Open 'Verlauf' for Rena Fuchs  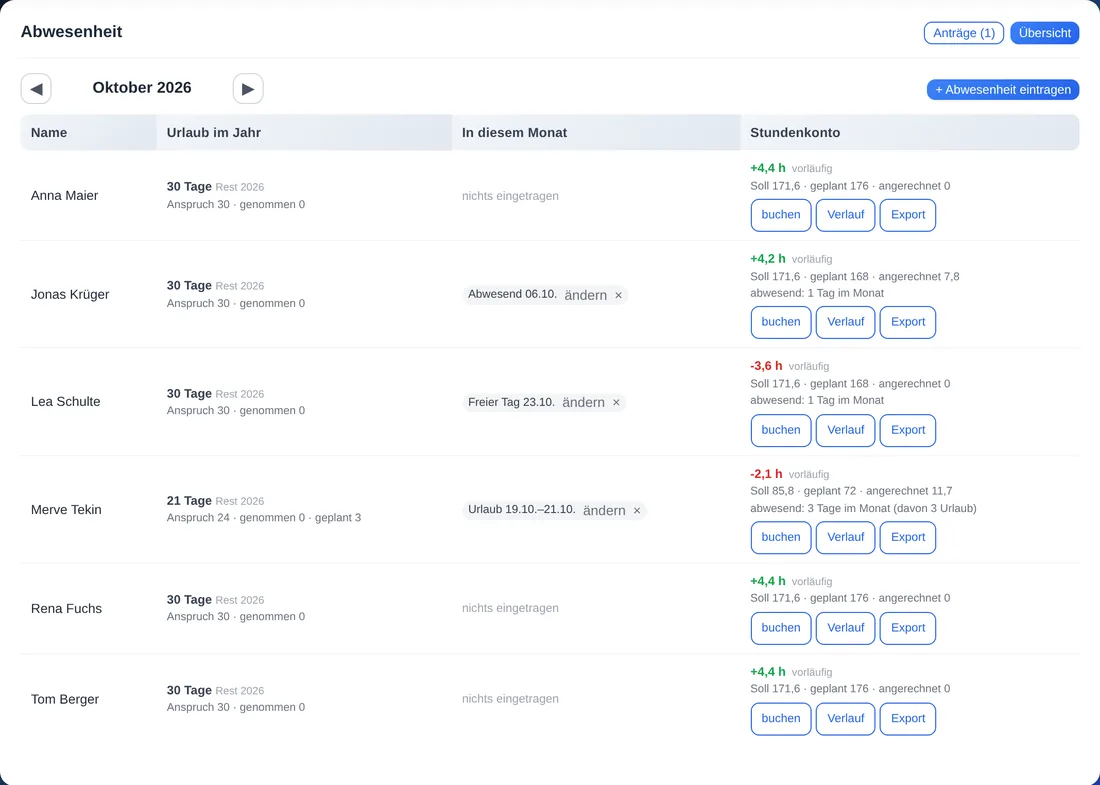pyautogui.click(x=845, y=629)
